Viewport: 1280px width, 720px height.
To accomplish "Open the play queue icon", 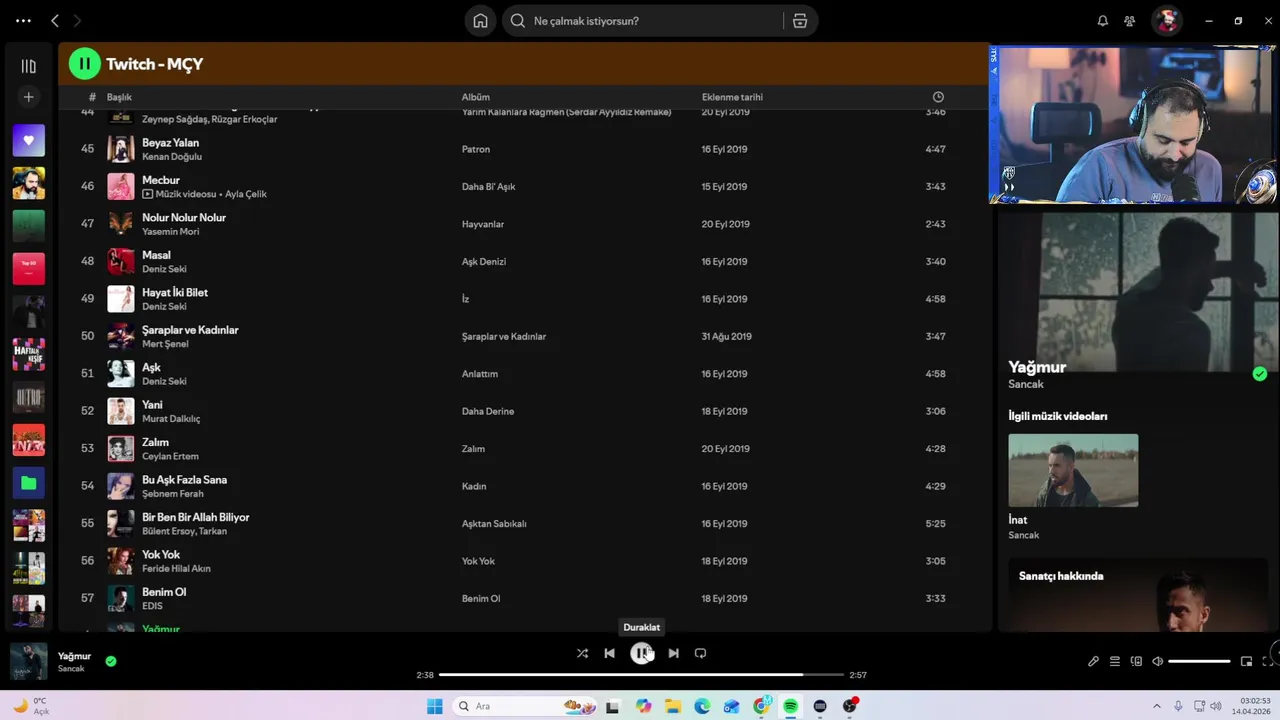I will [x=1115, y=661].
